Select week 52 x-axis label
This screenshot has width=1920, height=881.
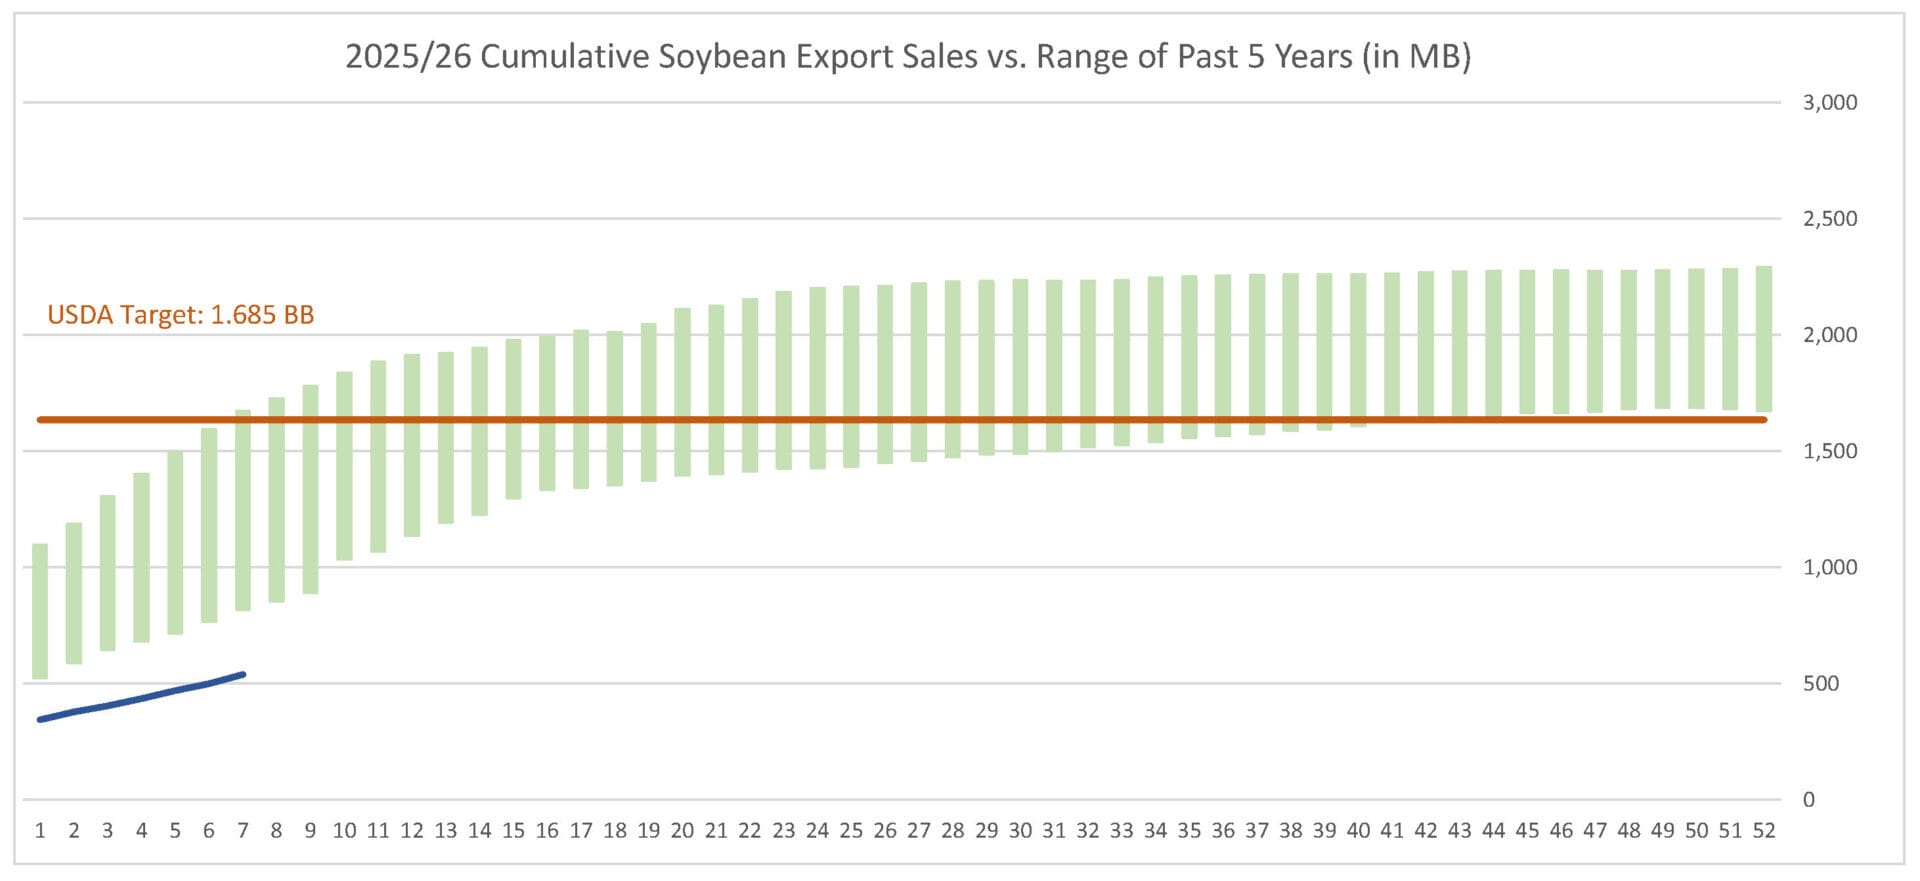coord(1764,831)
